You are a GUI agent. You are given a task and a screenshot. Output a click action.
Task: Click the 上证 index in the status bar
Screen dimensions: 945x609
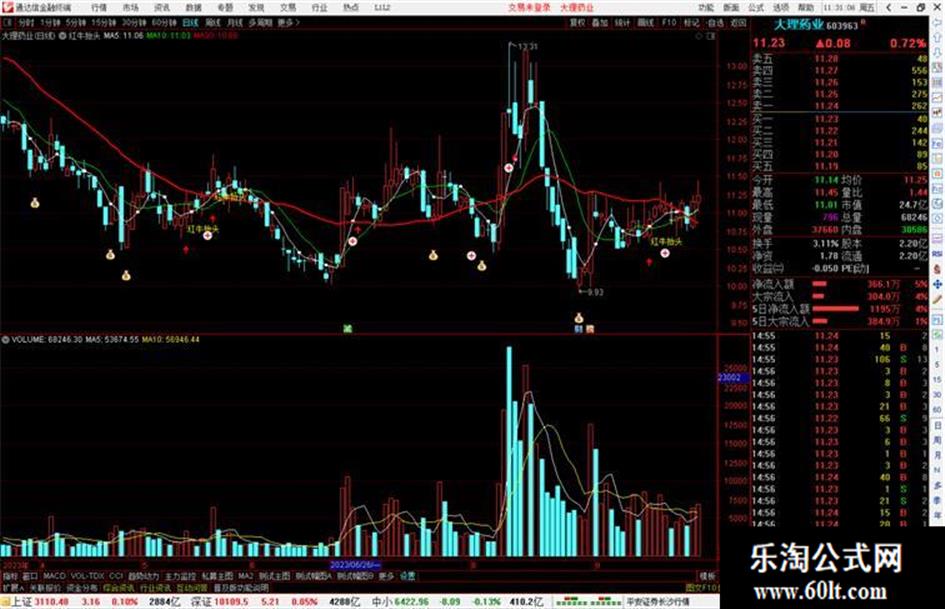21,602
